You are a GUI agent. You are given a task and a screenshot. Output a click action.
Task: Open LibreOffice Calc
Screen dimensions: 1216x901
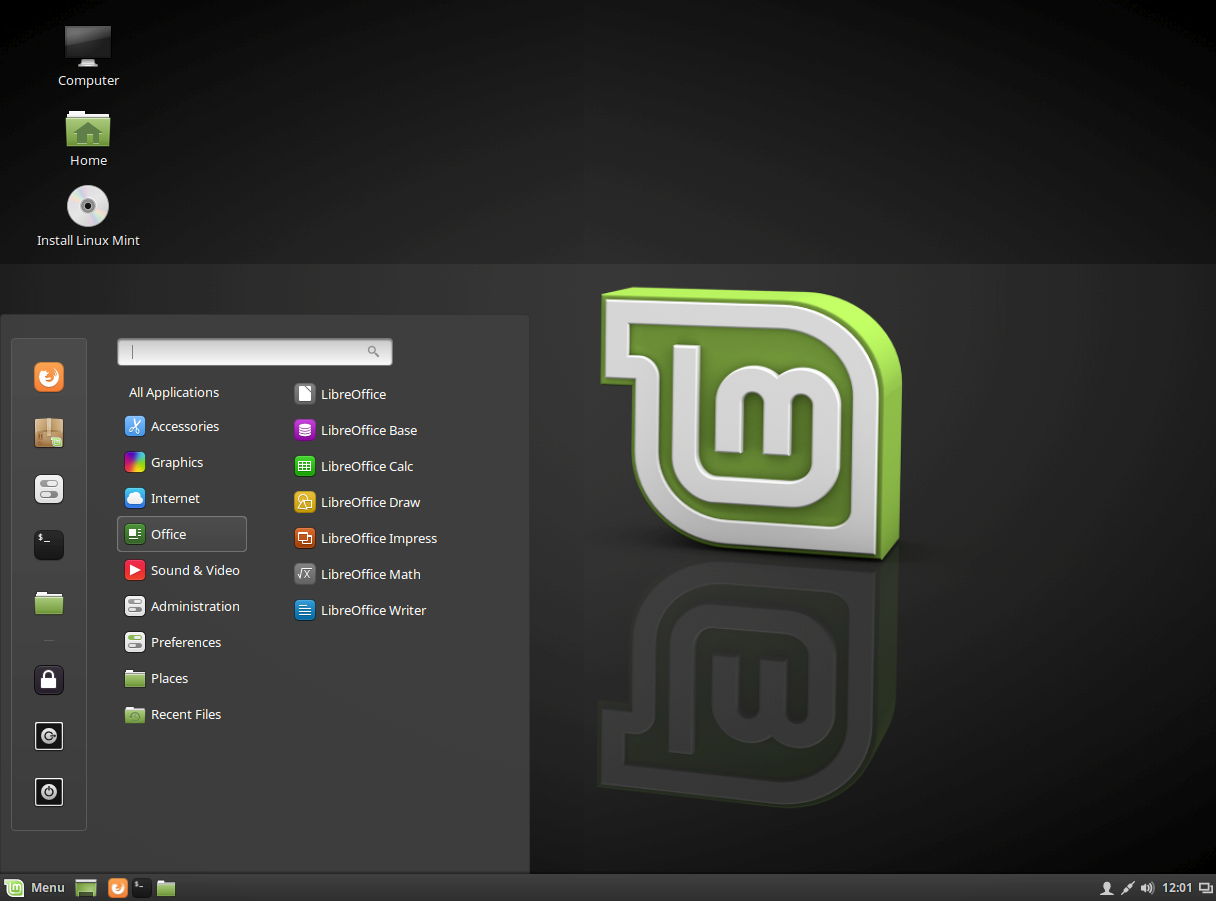pyautogui.click(x=368, y=466)
